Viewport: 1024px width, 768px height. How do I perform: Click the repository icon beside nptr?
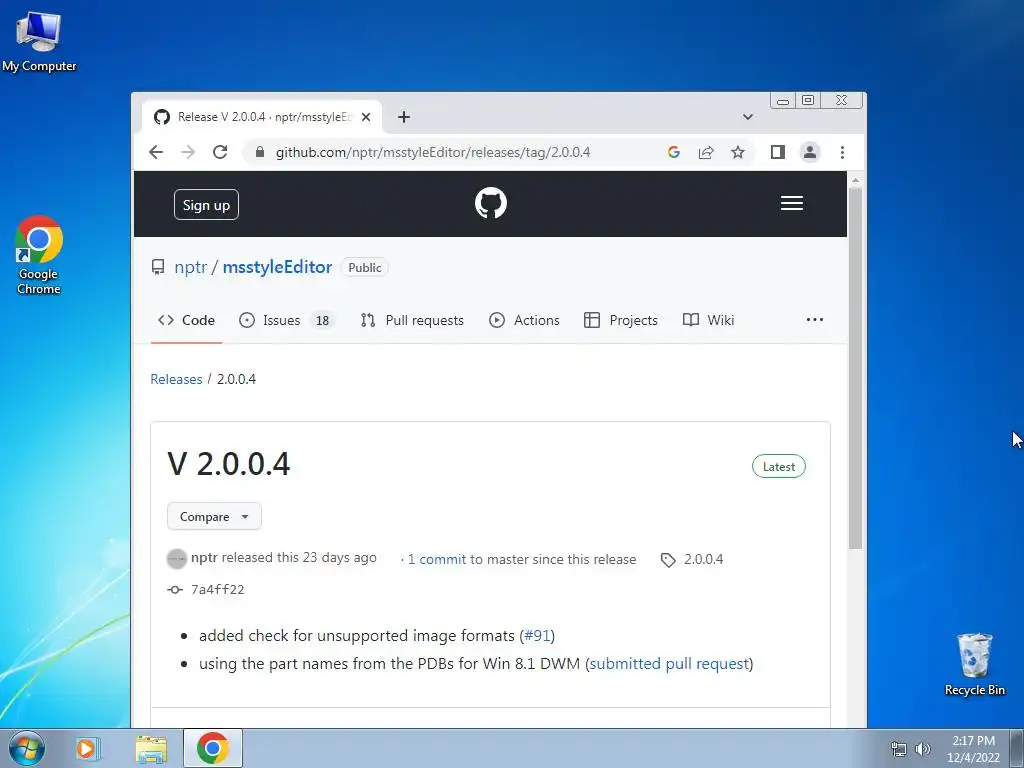click(158, 267)
